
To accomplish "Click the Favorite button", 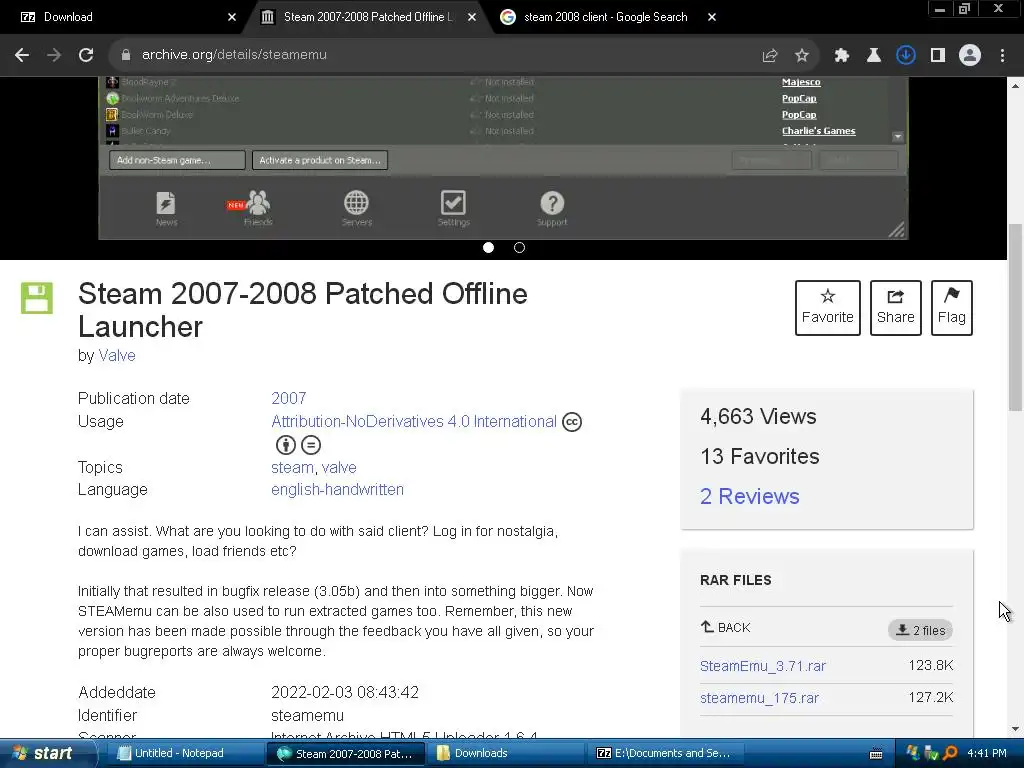I will click(827, 308).
